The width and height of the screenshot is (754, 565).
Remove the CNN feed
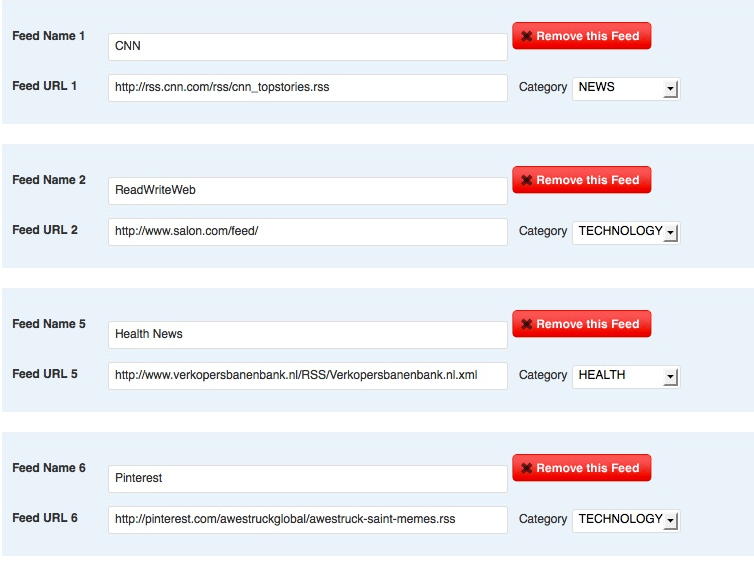582,36
